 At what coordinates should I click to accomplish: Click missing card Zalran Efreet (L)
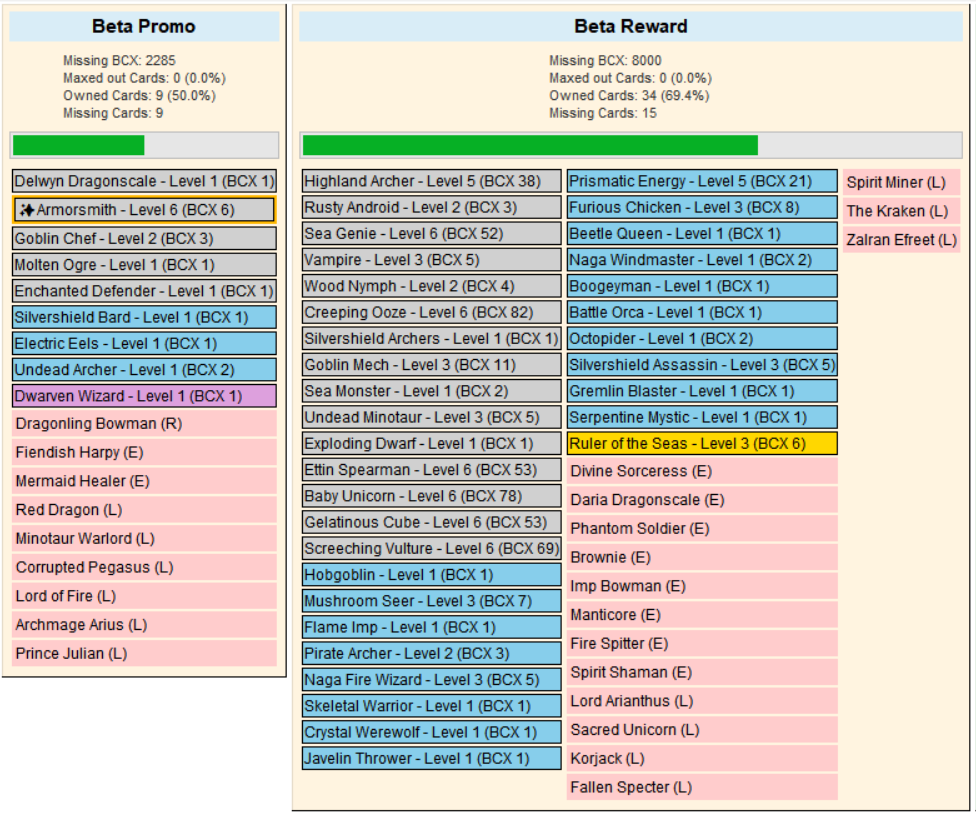901,240
